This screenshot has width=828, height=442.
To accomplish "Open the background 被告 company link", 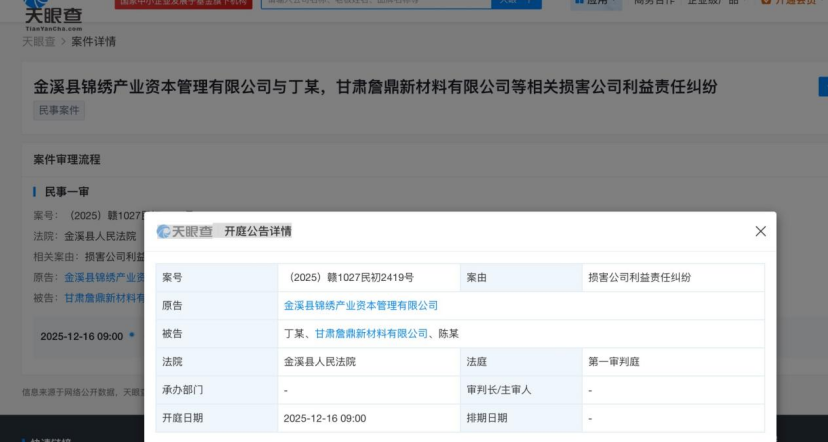I will (x=105, y=297).
